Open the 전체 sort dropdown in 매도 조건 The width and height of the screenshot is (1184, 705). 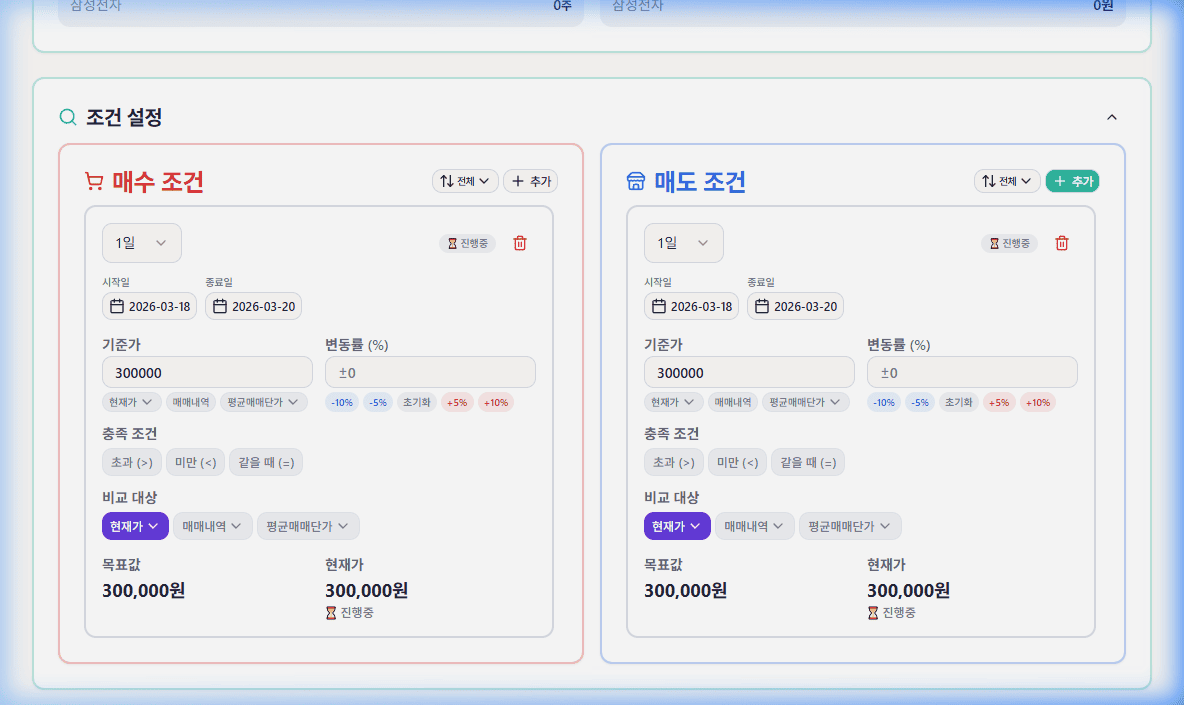(x=1007, y=181)
